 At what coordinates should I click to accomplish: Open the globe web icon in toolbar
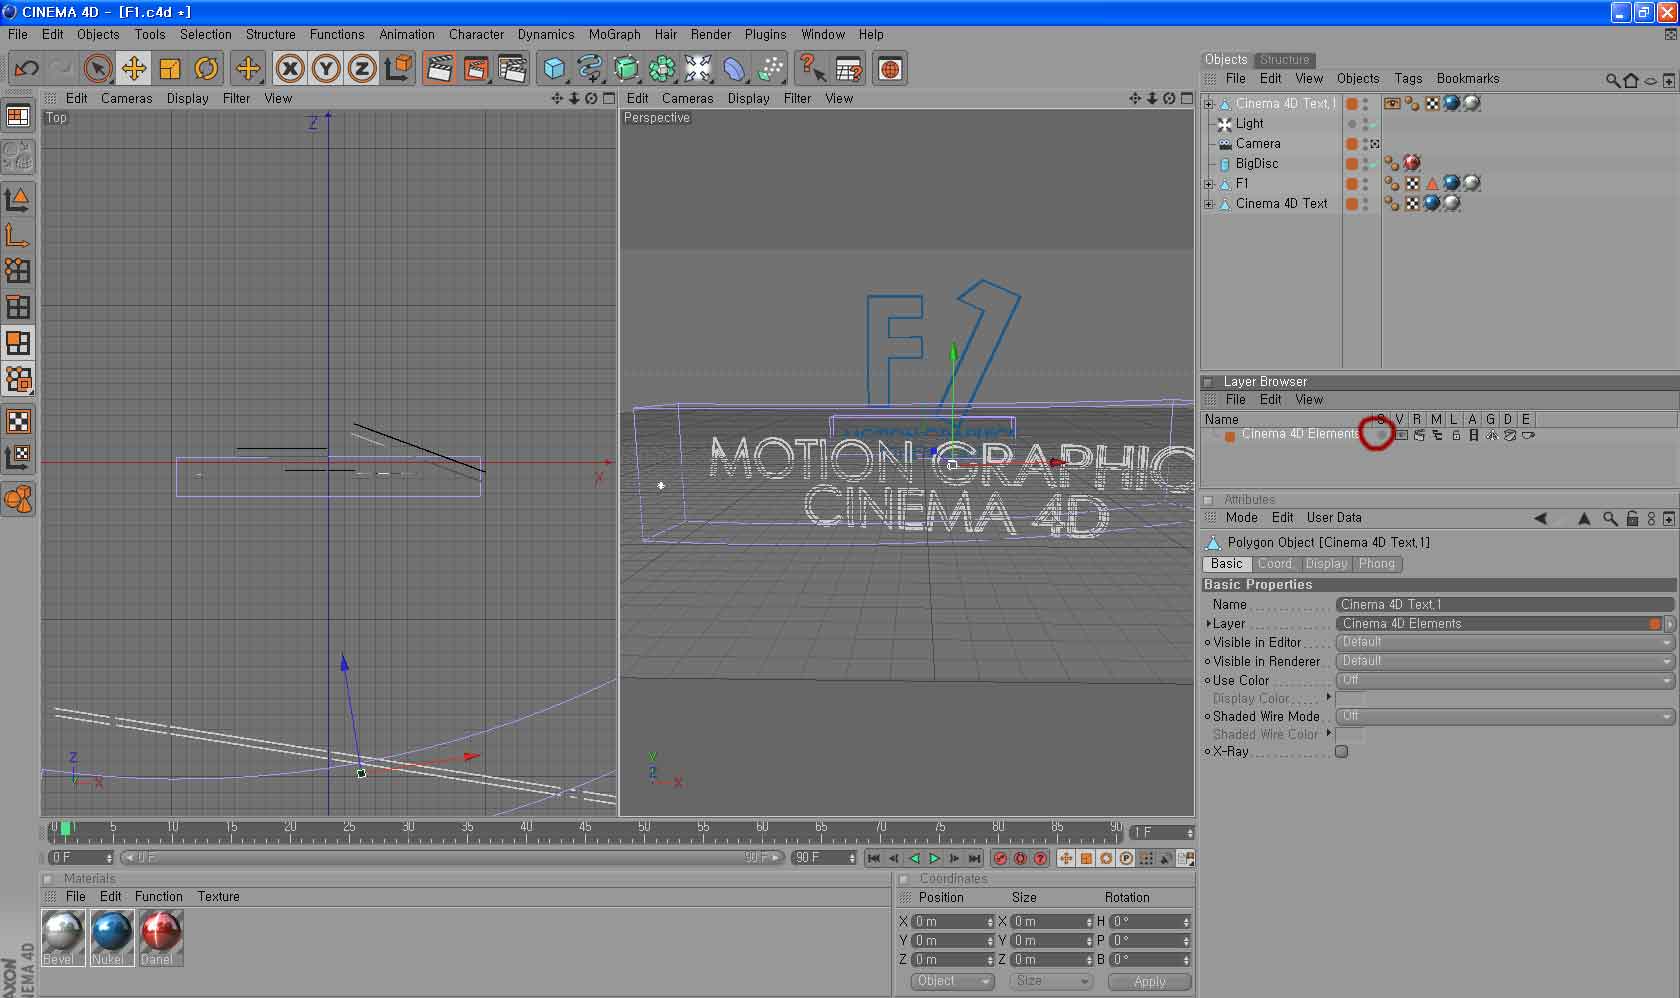click(890, 69)
